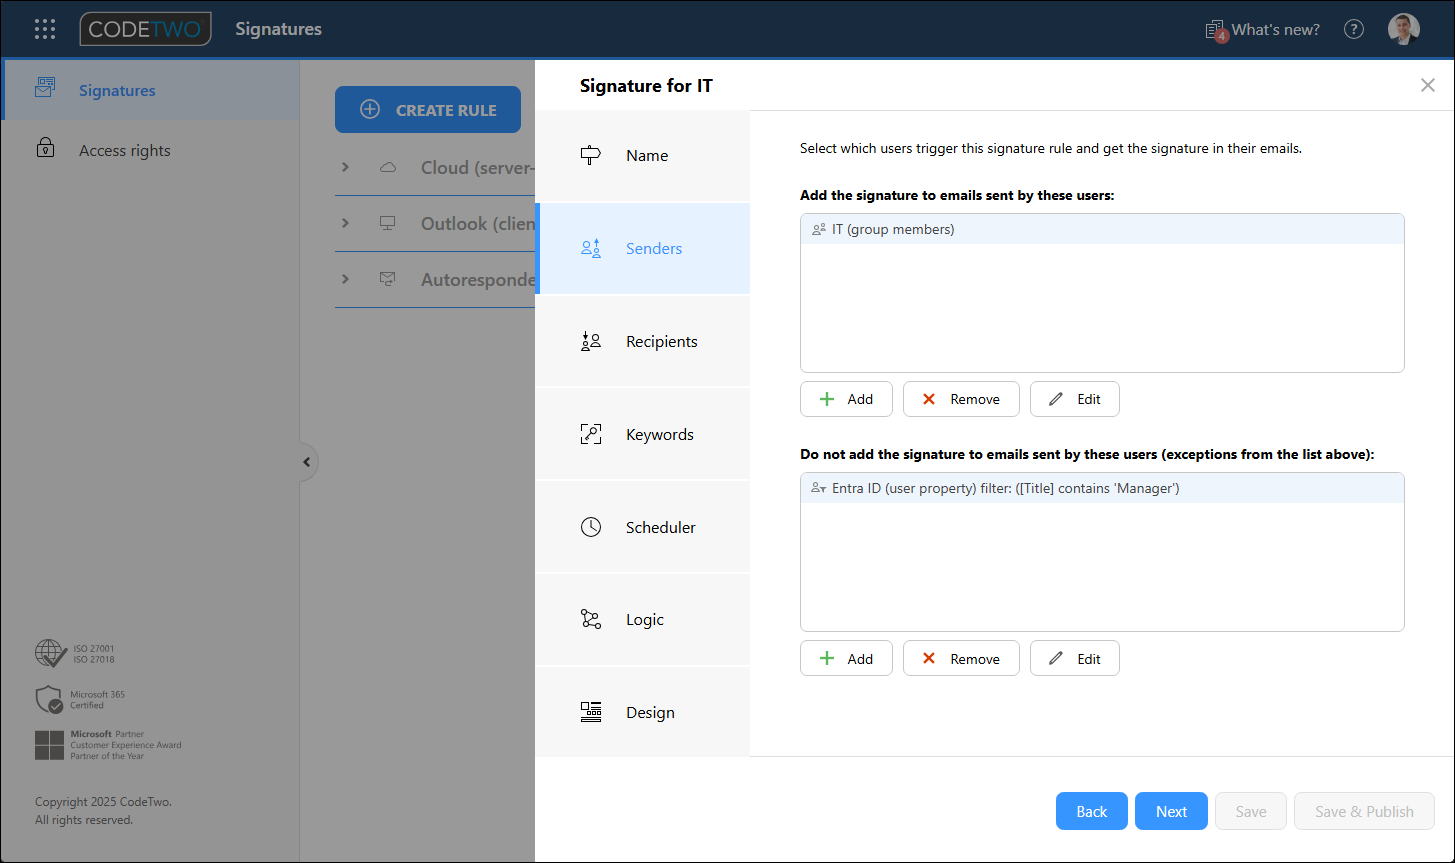Expand the Autoresponder rules group

point(345,279)
